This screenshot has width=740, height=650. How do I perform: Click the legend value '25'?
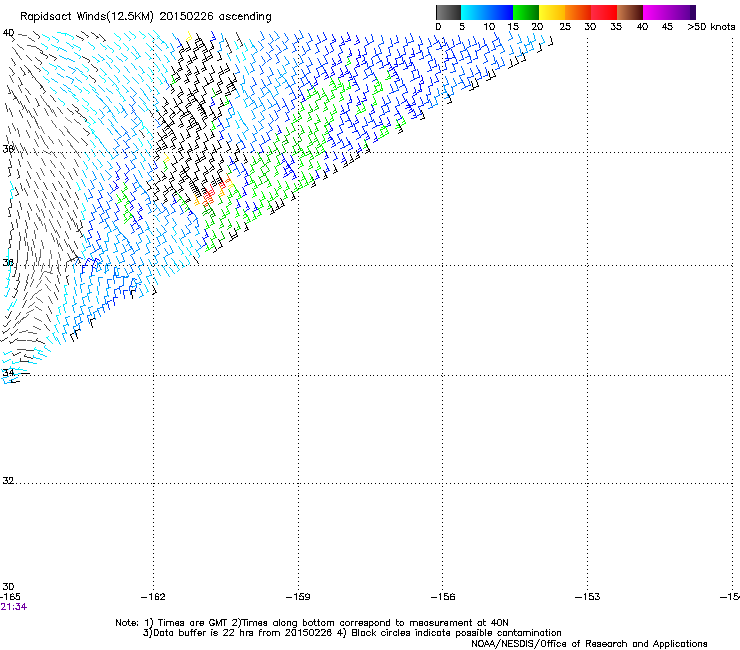pyautogui.click(x=565, y=27)
